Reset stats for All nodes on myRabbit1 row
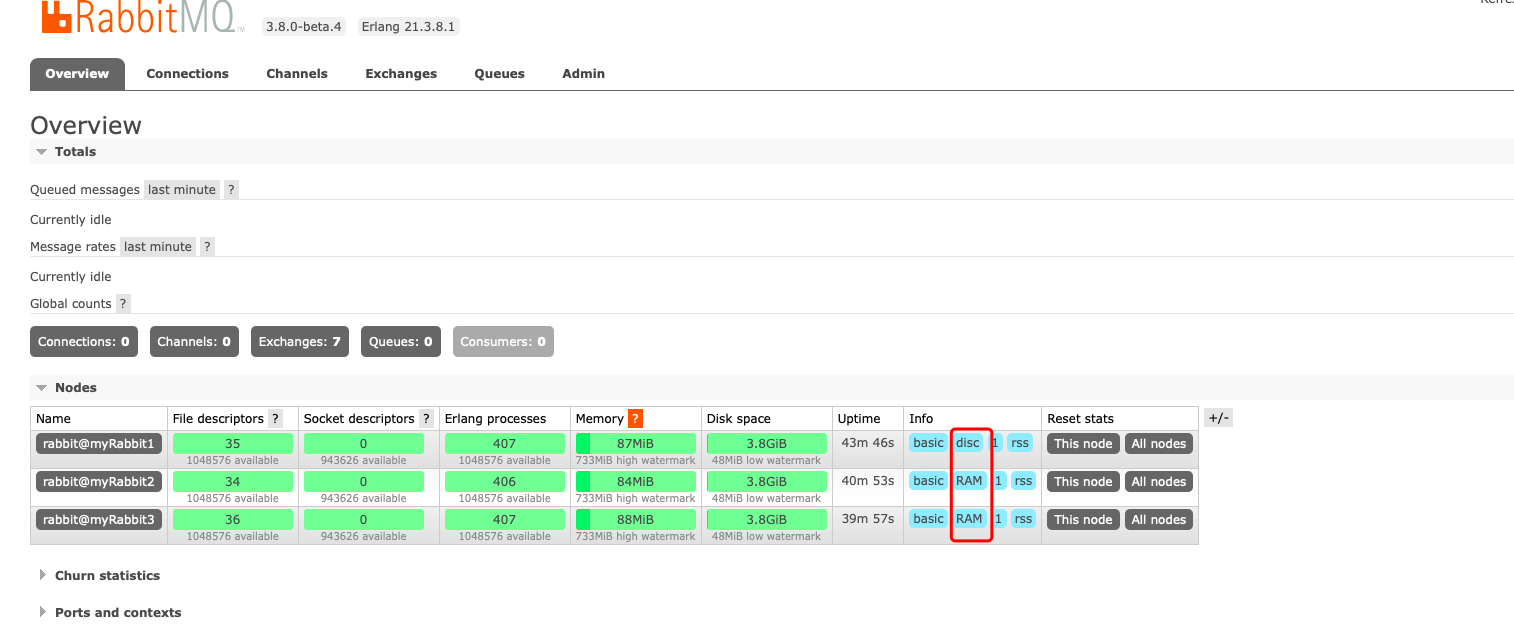1514x642 pixels. (1159, 443)
